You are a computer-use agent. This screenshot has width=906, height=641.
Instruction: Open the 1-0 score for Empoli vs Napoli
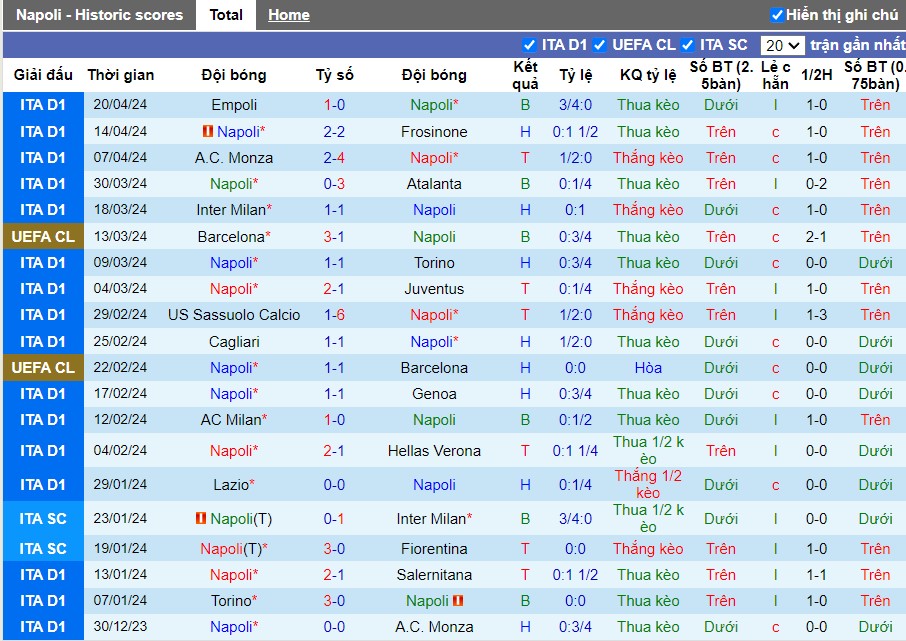334,105
